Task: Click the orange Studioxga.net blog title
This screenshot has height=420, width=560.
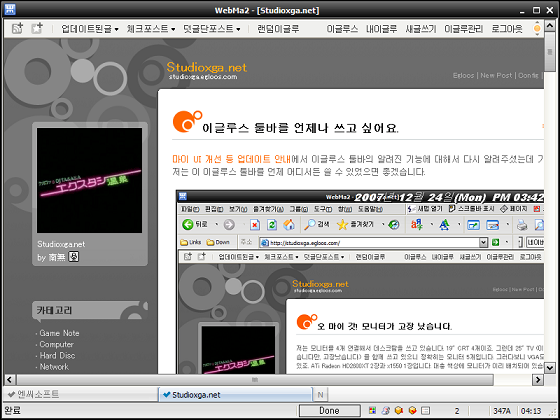Action: pyautogui.click(x=206, y=67)
